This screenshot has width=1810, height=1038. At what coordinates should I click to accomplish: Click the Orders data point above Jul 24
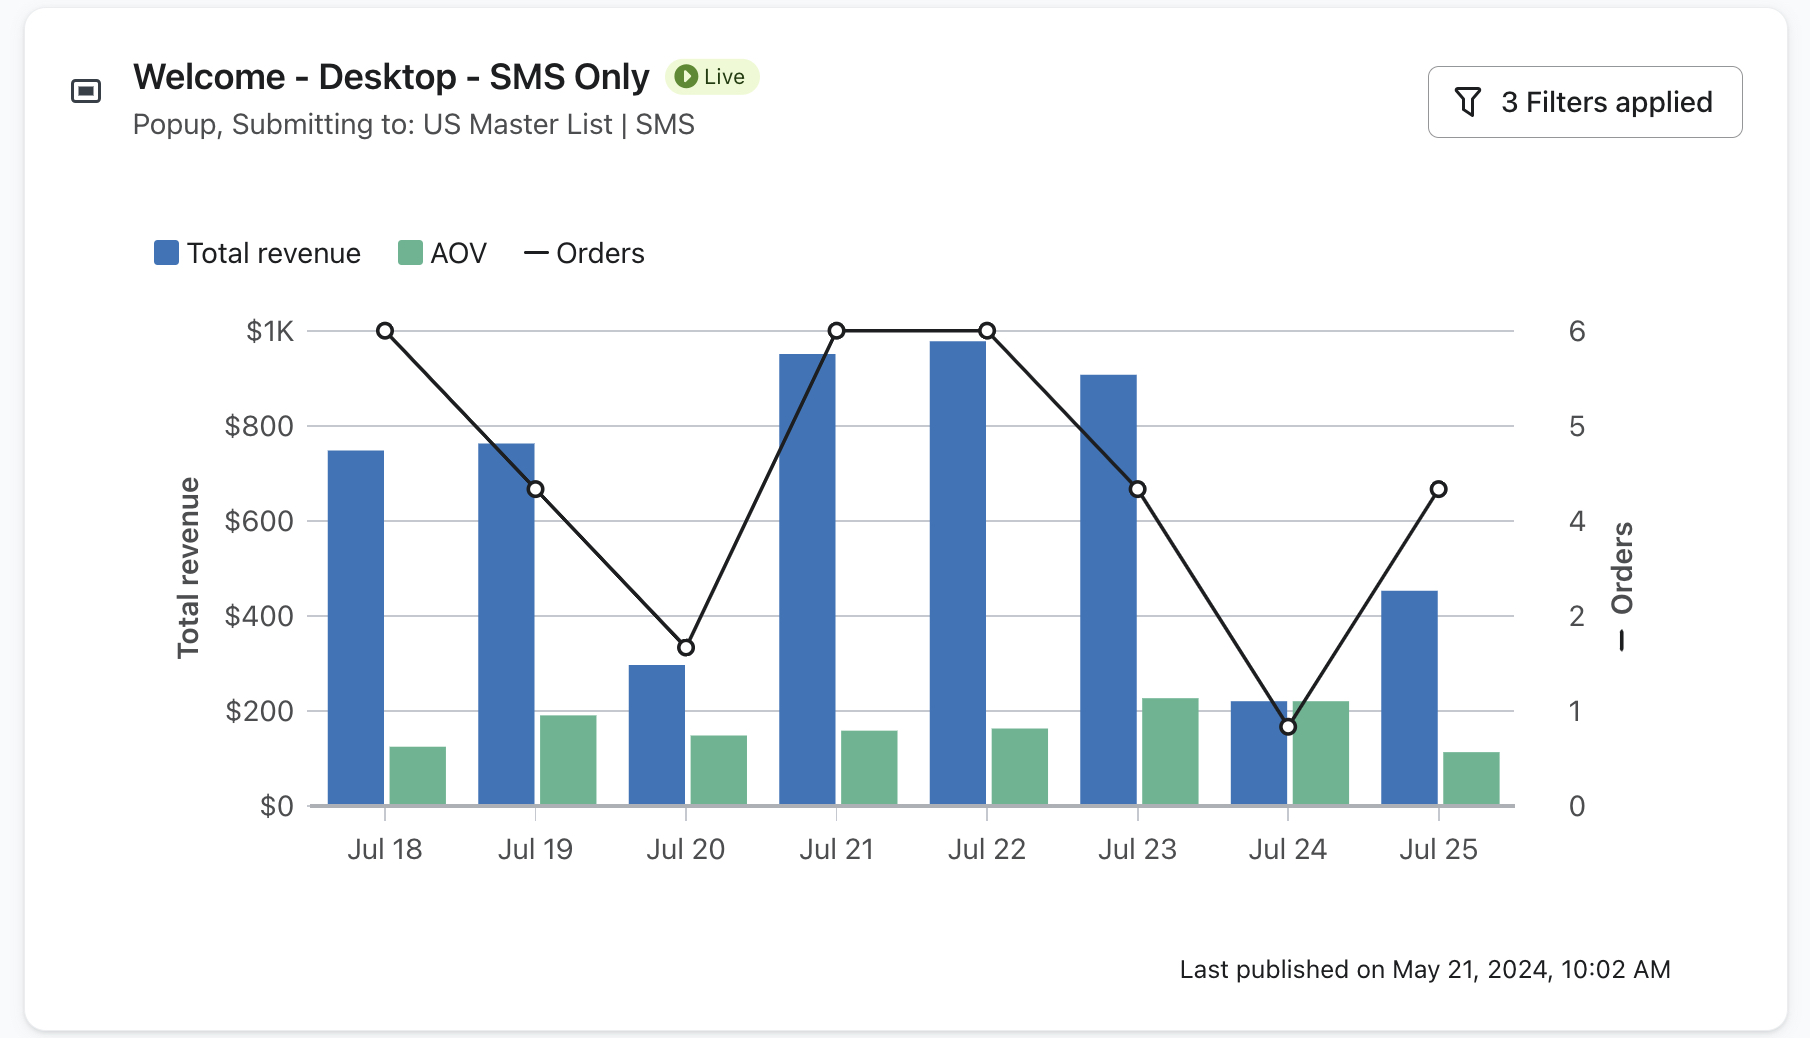point(1289,726)
